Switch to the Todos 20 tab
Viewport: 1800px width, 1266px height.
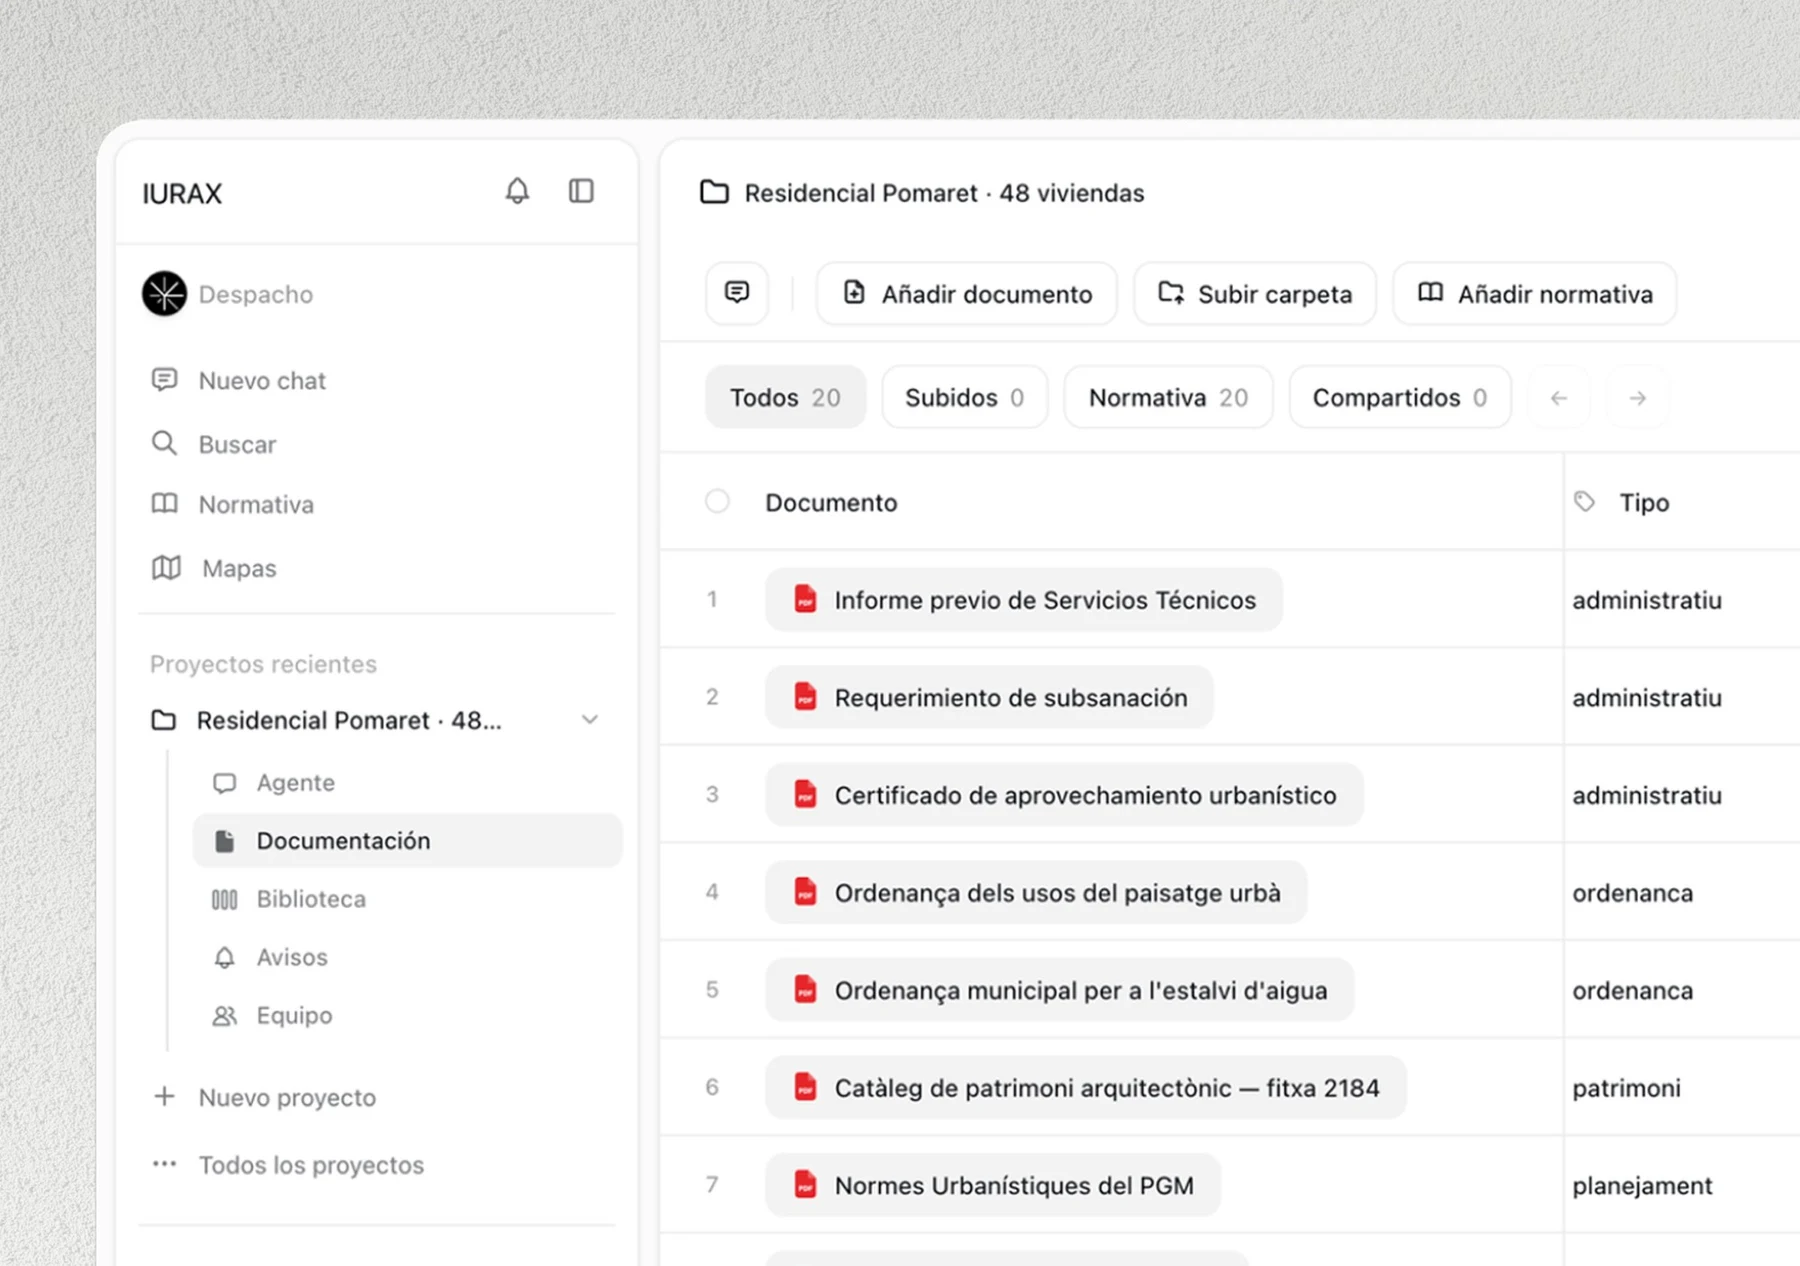point(785,398)
